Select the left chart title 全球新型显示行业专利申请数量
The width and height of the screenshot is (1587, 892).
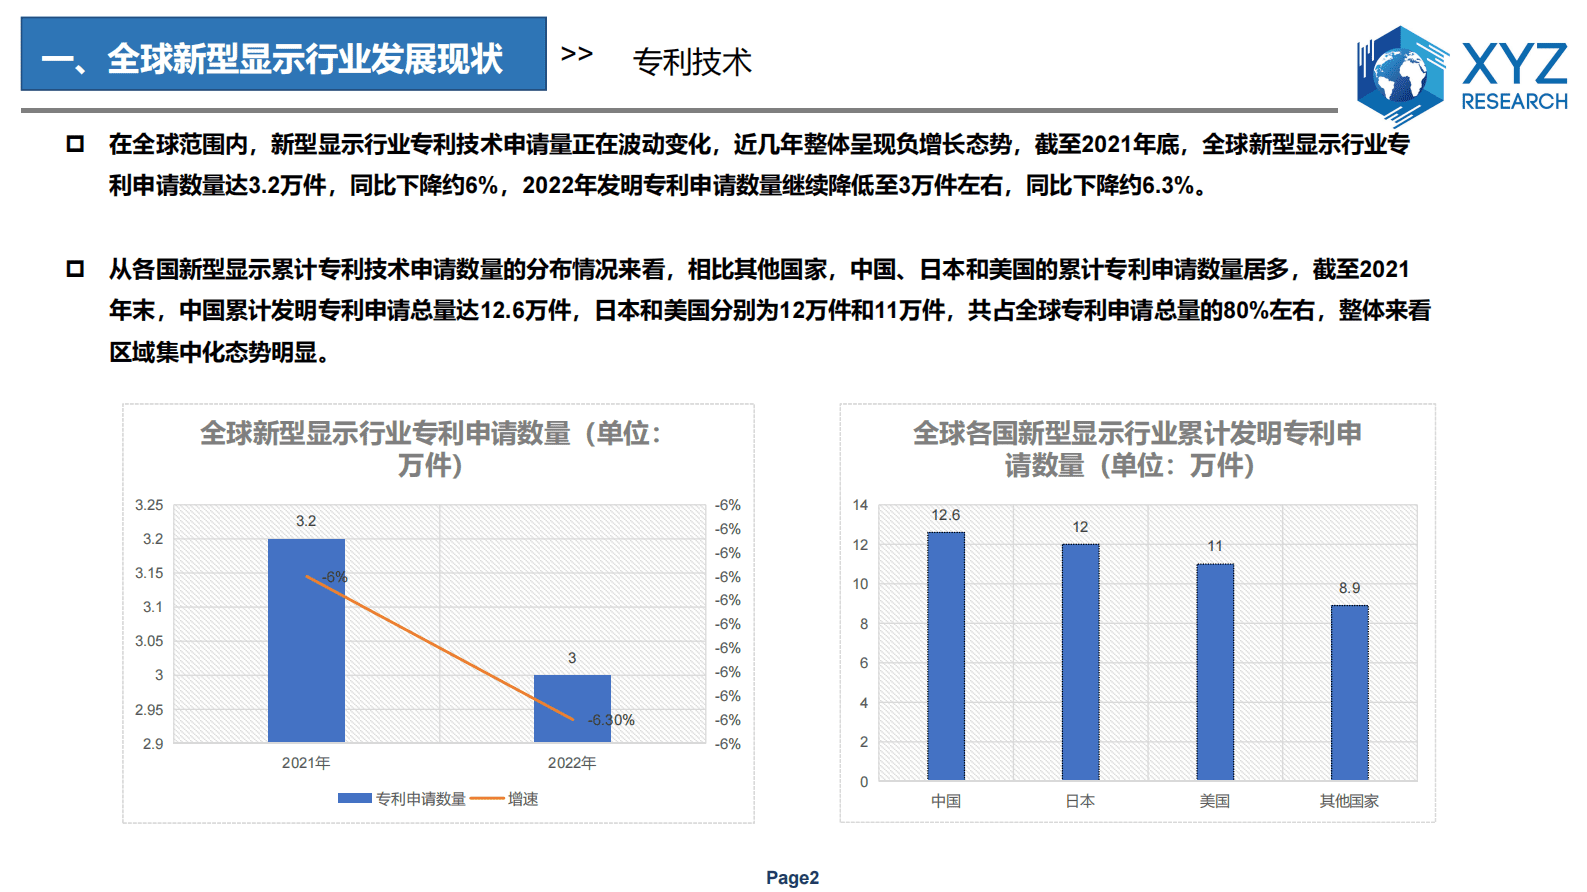point(430,449)
